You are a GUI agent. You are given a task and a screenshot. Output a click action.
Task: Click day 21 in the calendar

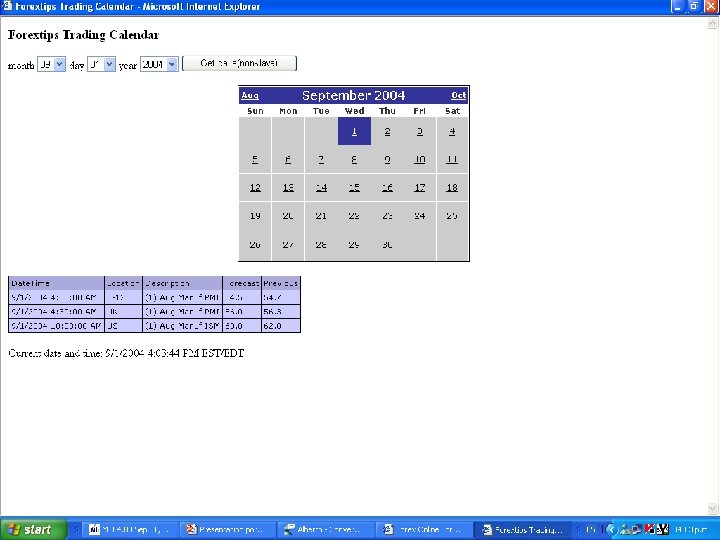(x=321, y=216)
